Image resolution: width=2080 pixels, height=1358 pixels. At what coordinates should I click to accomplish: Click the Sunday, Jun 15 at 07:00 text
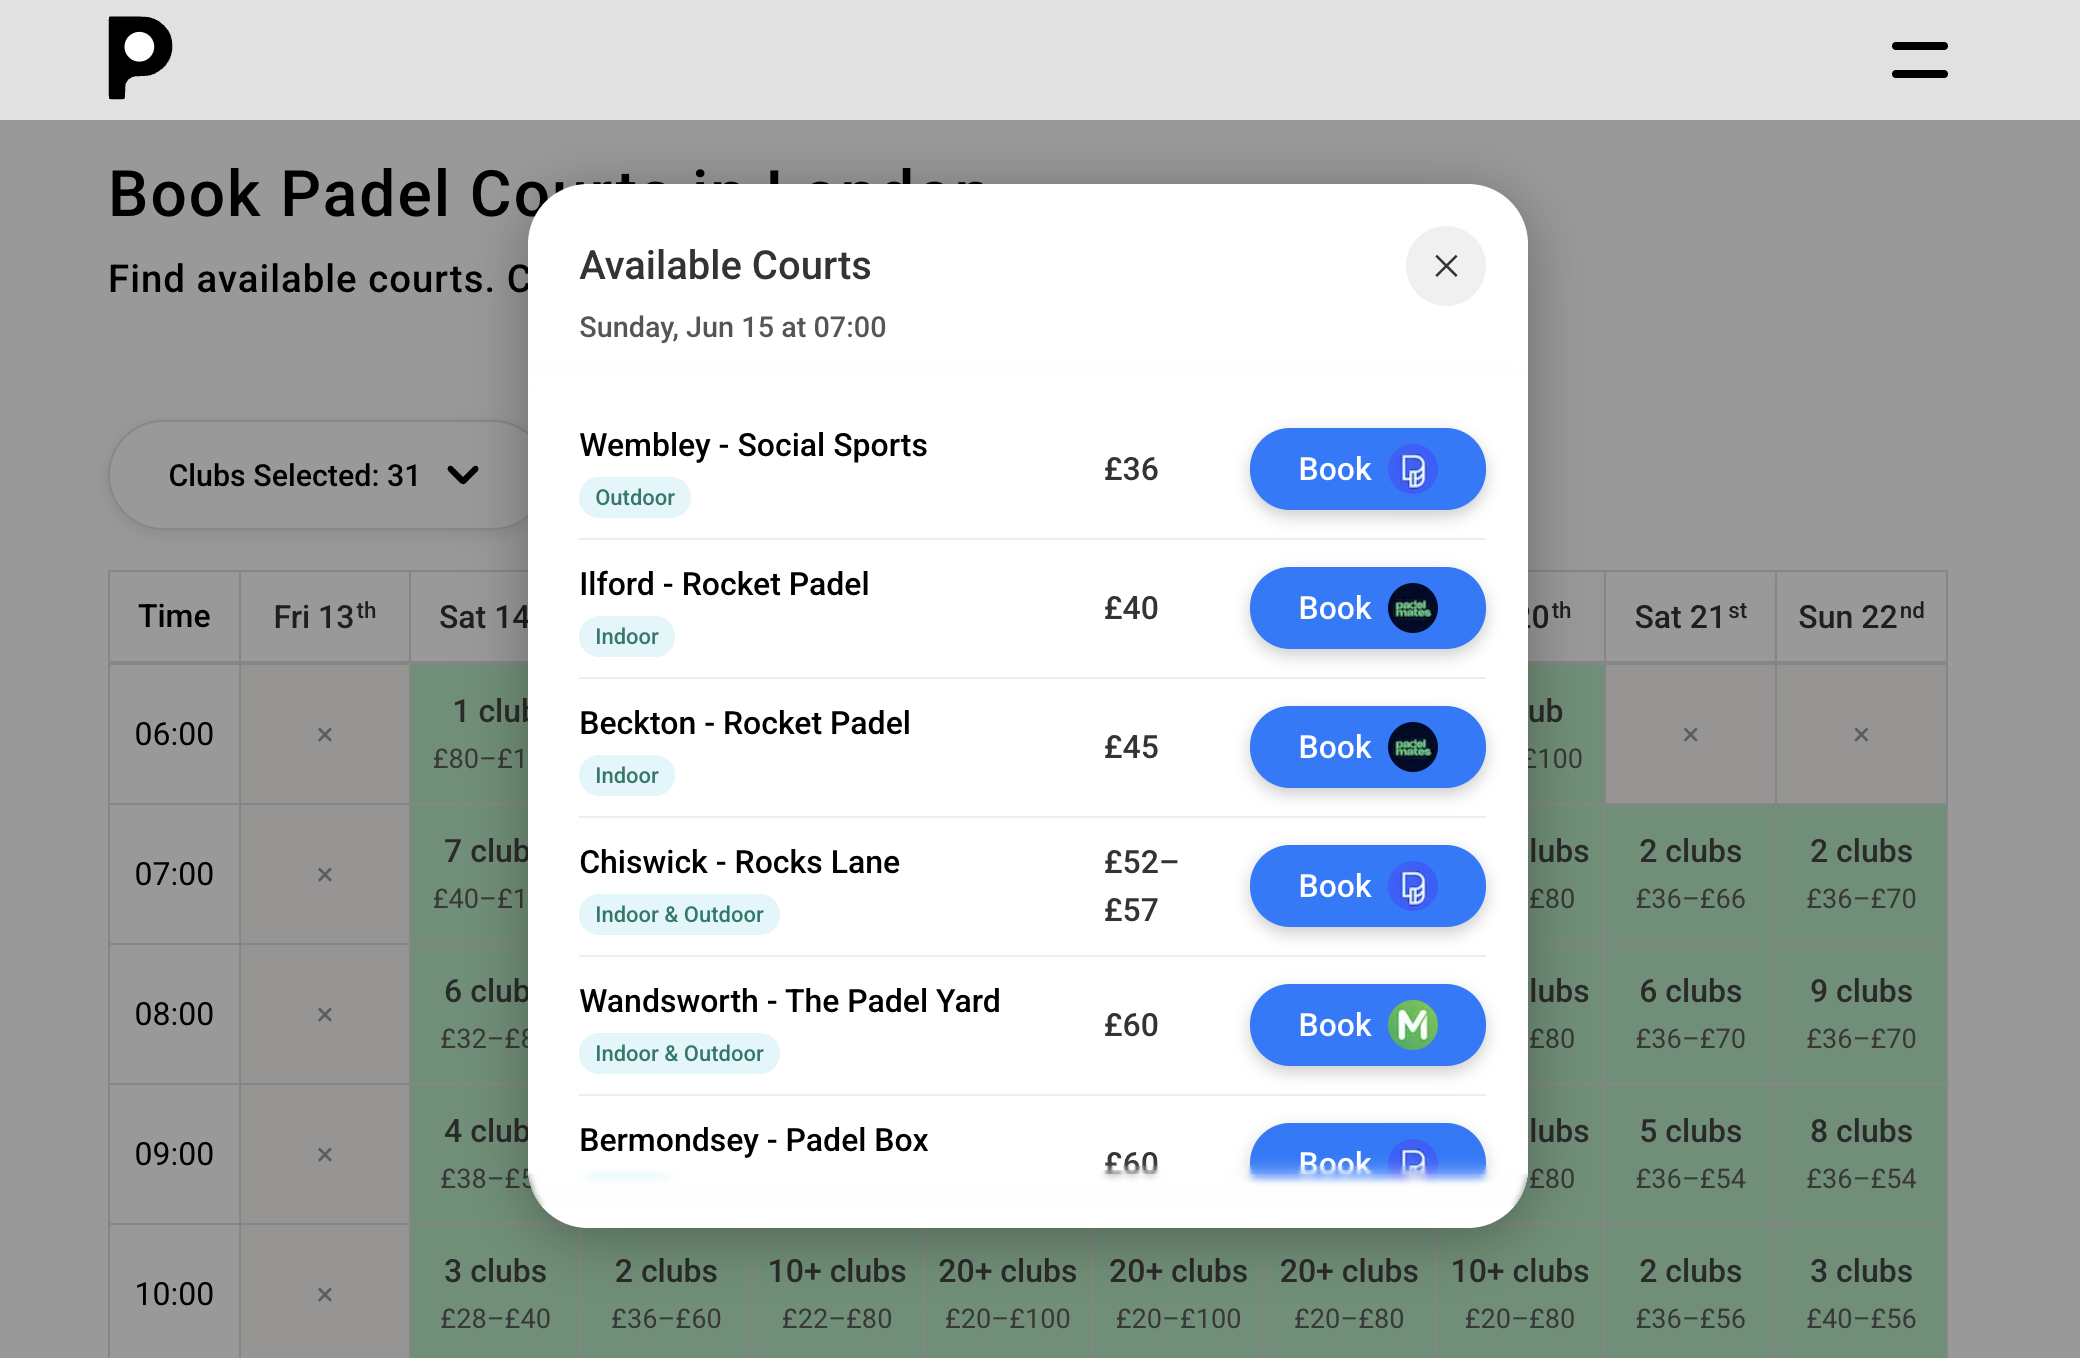click(x=732, y=328)
